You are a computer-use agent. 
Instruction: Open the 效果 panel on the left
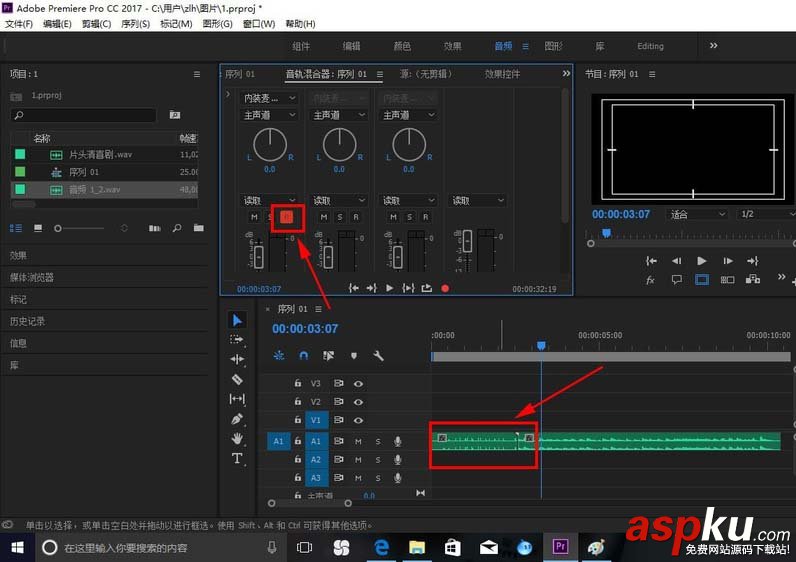pos(18,255)
